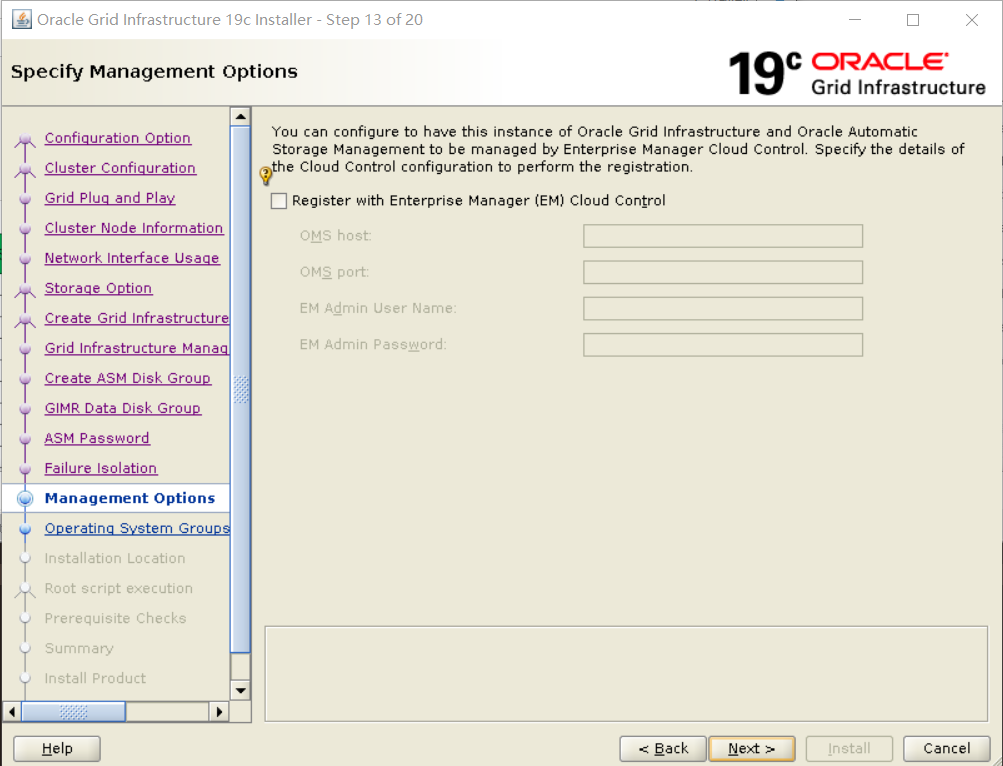Click step list scroll up arrow
The height and width of the screenshot is (766, 1003).
coord(241,116)
